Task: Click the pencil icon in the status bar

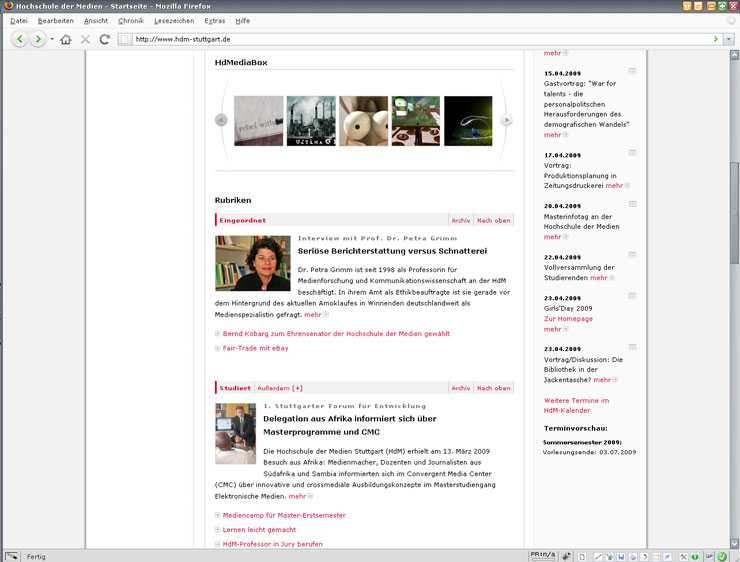Action: click(x=598, y=557)
